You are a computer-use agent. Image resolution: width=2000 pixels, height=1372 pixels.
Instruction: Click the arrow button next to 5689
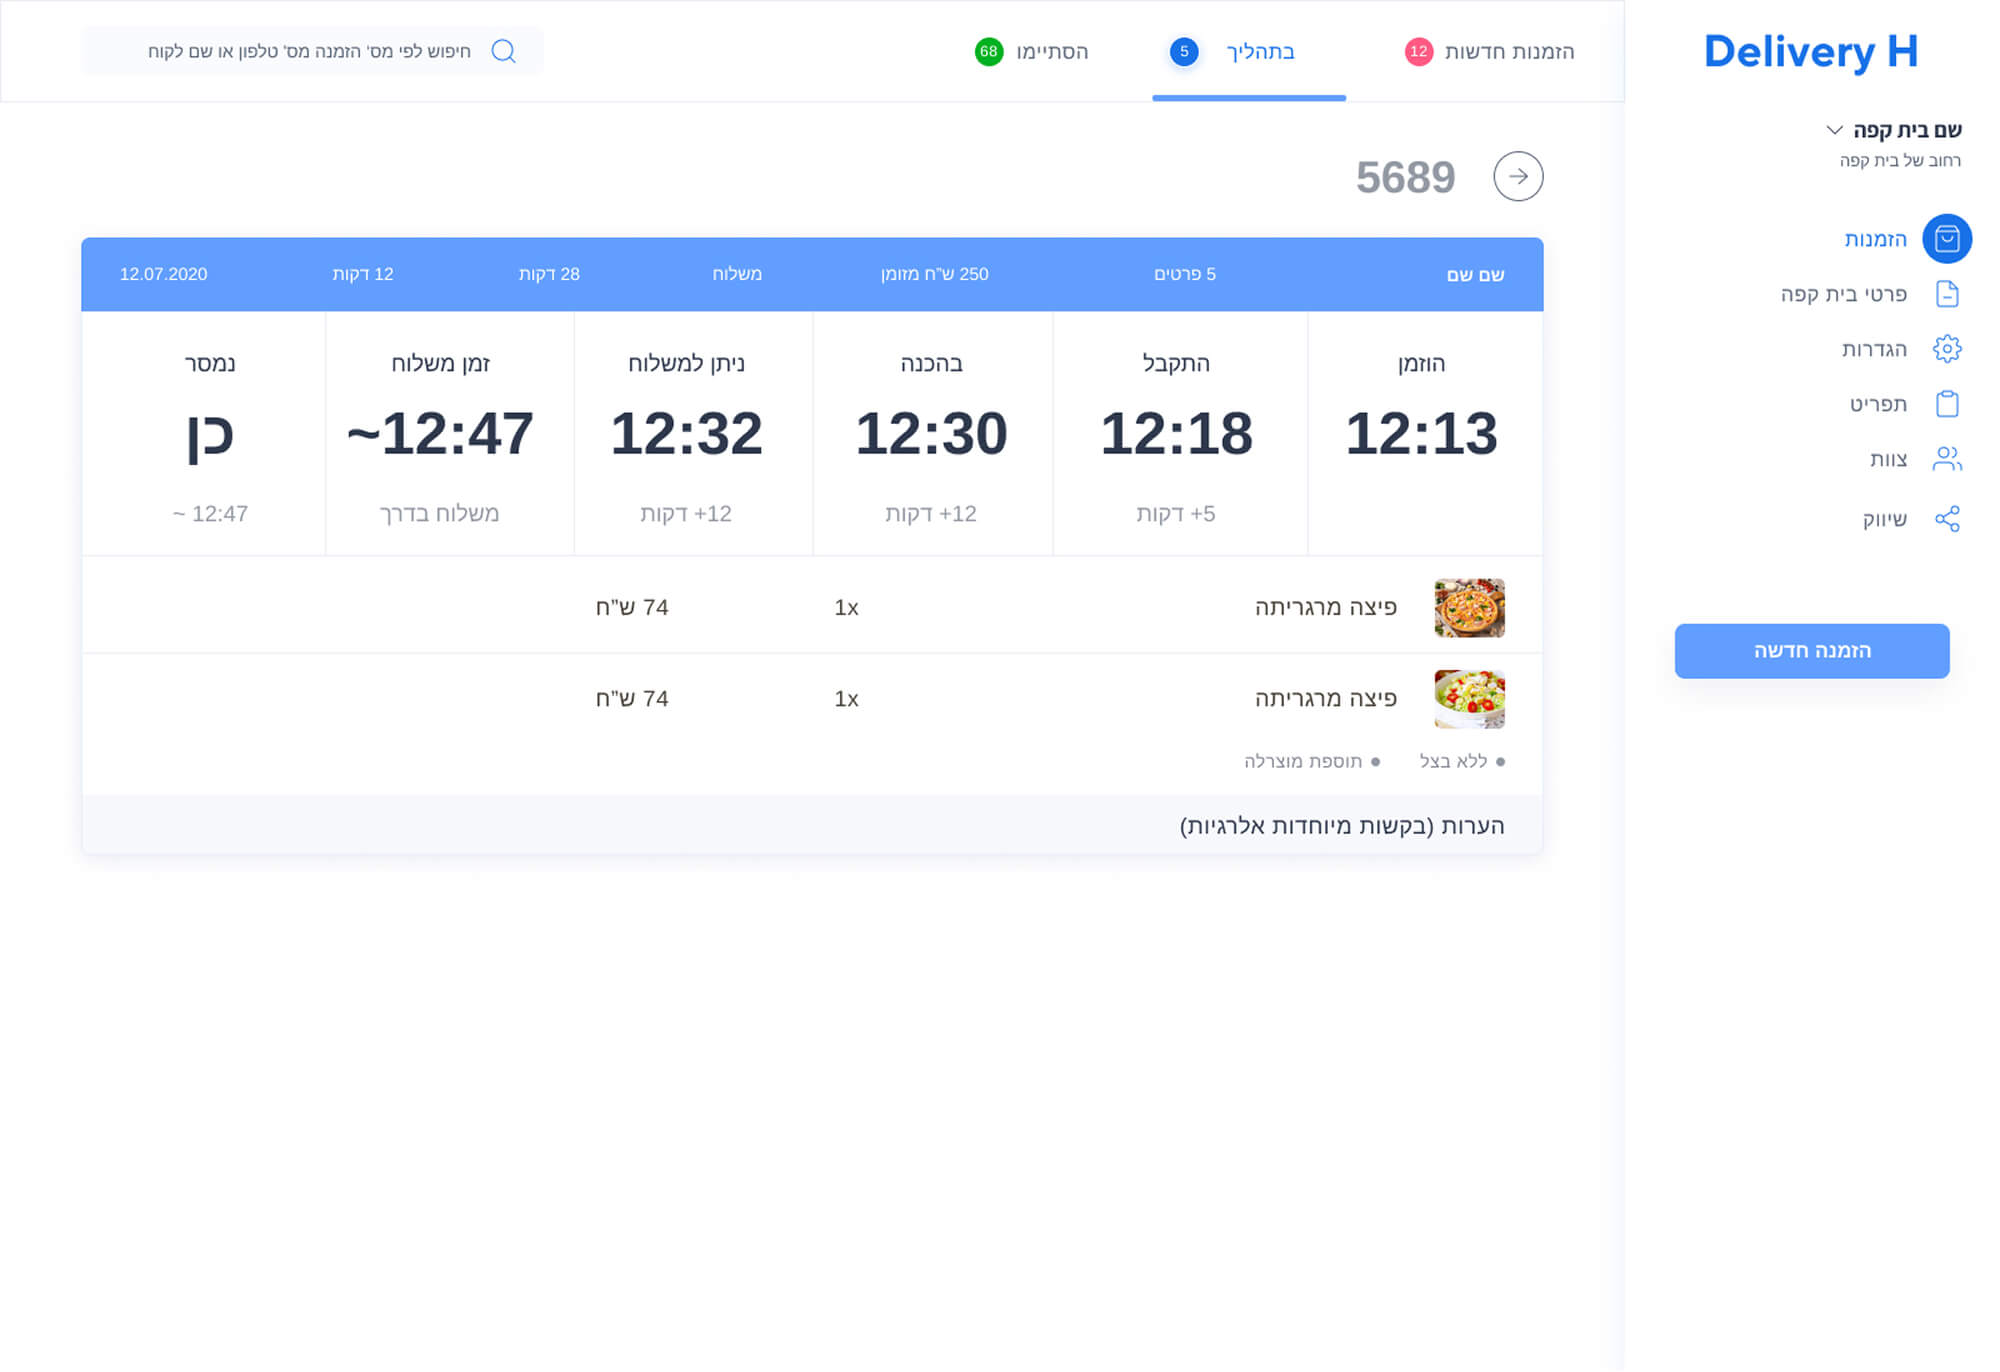pyautogui.click(x=1517, y=177)
